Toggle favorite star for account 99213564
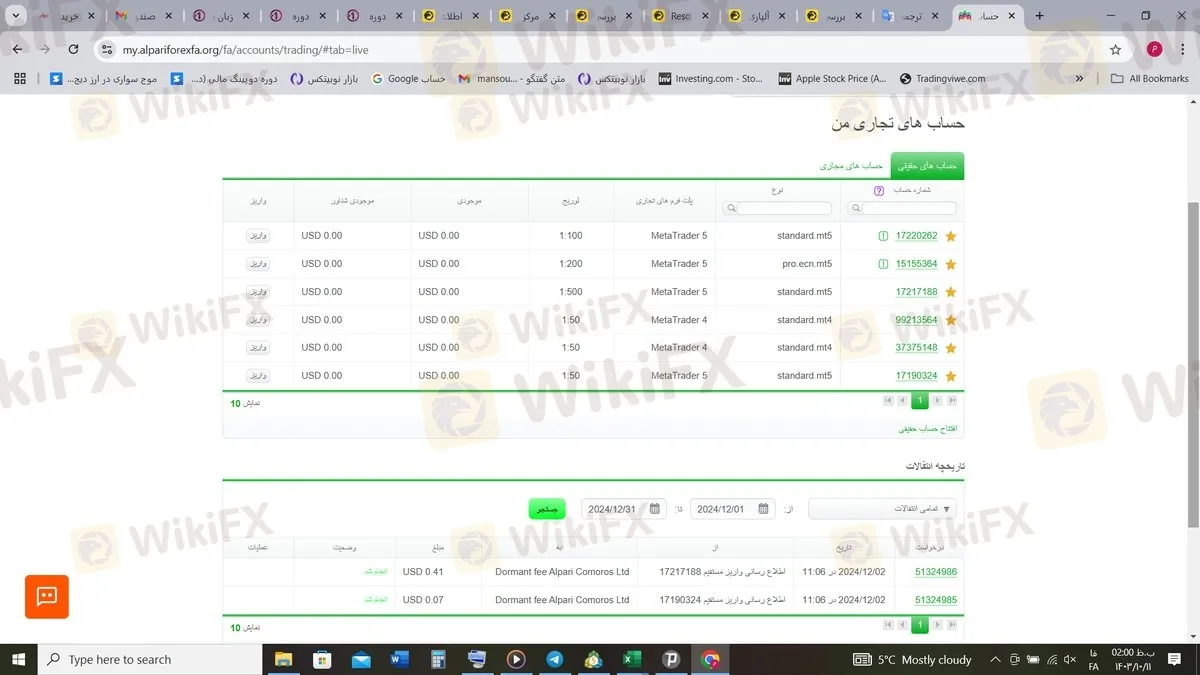Screen dimensions: 1200x675 point(951,320)
